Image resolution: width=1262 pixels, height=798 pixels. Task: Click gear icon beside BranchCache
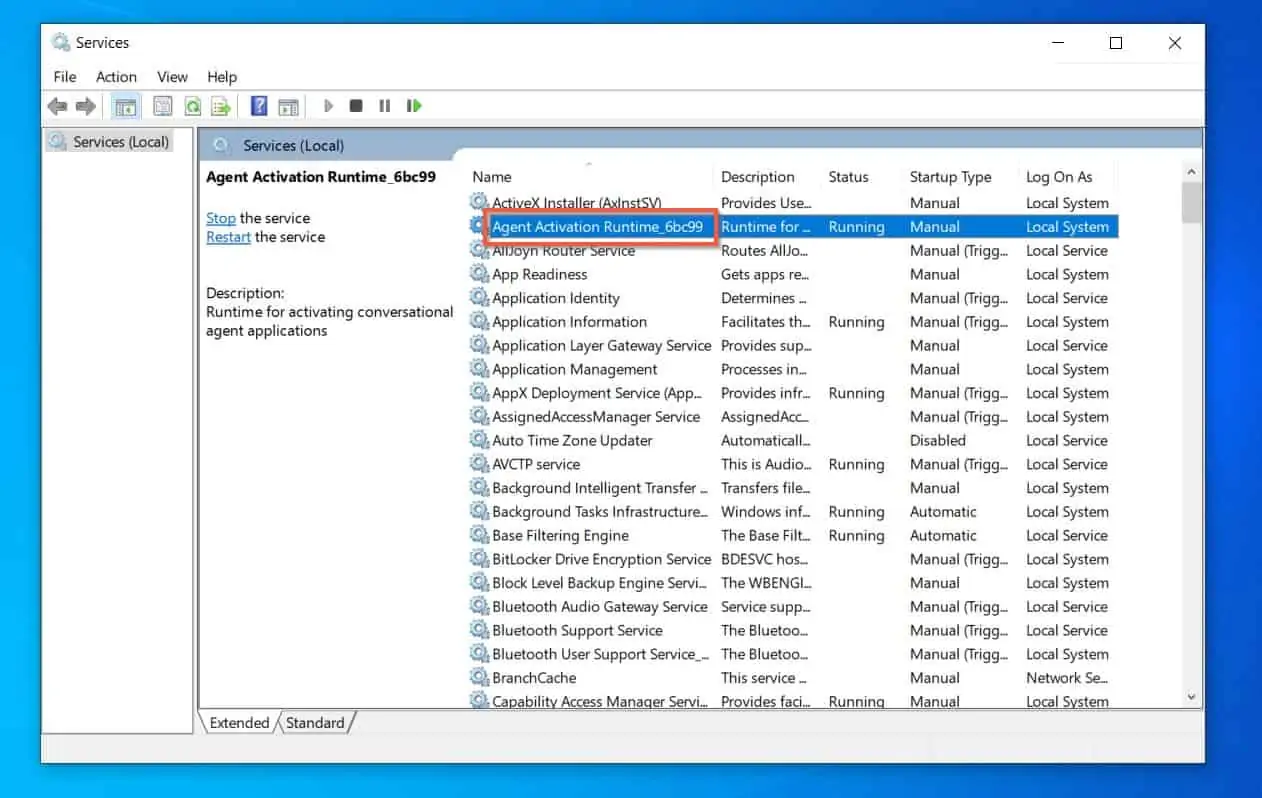point(479,677)
